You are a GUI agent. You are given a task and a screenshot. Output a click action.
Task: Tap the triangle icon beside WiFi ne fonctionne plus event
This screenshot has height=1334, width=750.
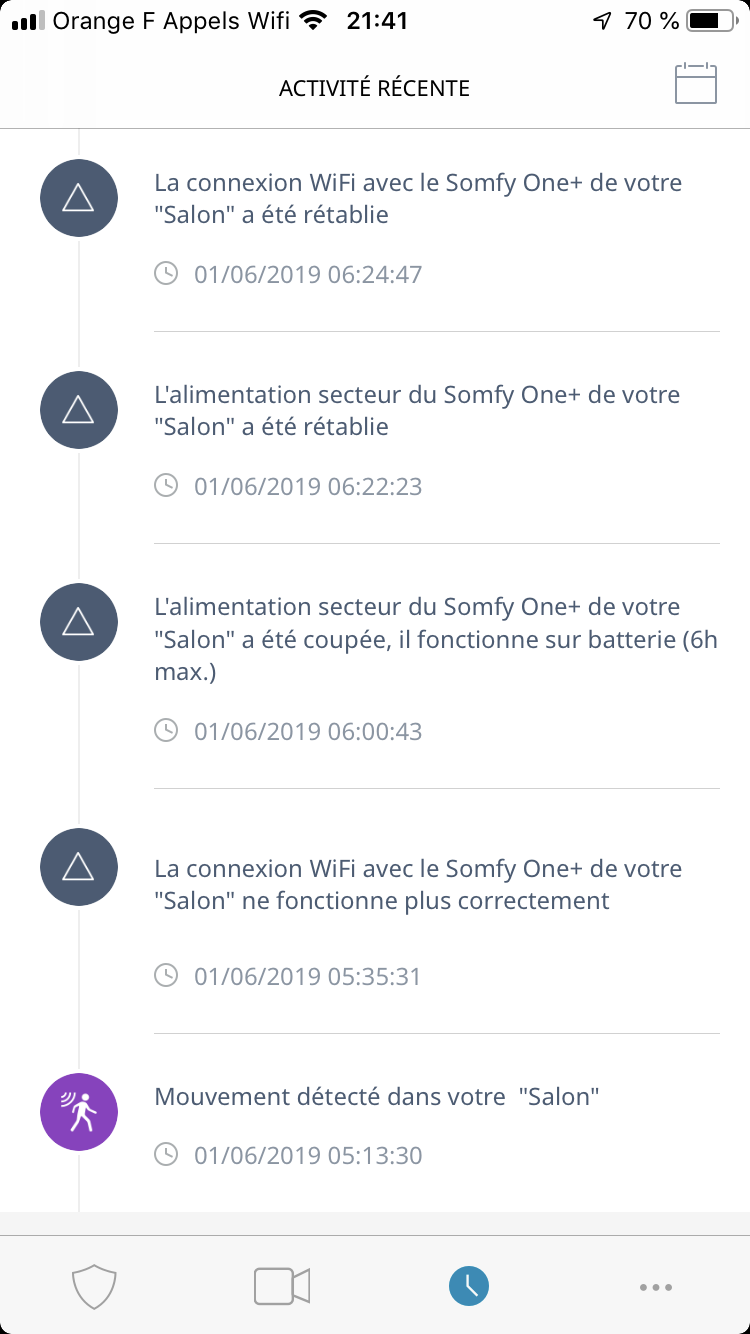[79, 867]
